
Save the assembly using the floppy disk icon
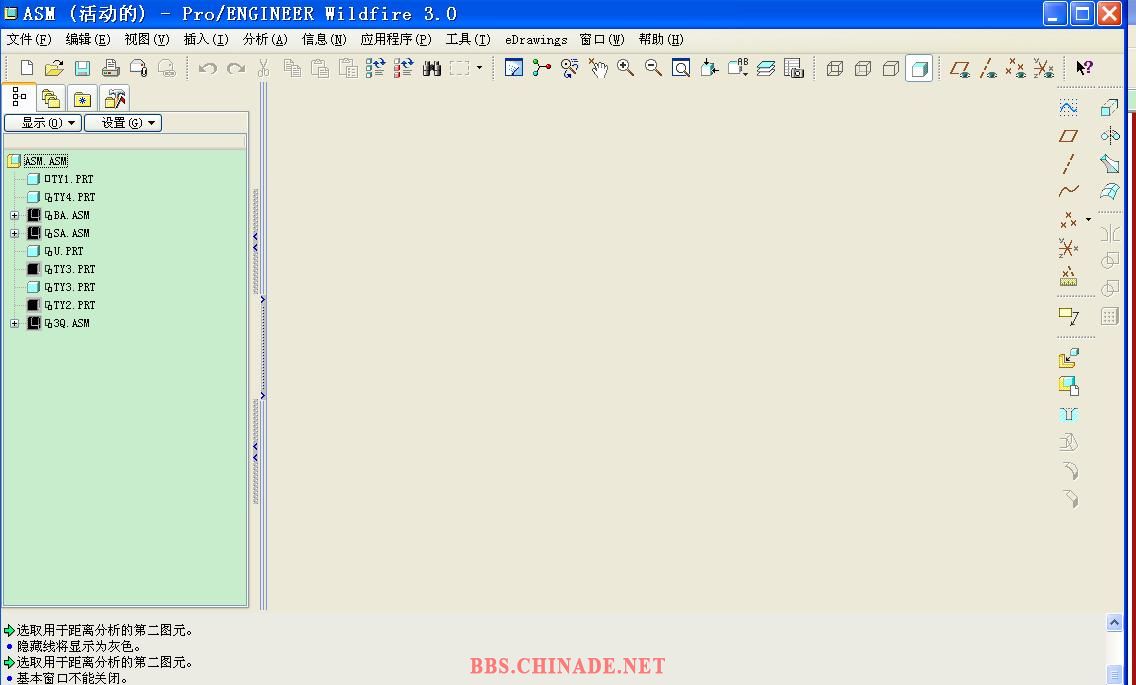coord(83,68)
